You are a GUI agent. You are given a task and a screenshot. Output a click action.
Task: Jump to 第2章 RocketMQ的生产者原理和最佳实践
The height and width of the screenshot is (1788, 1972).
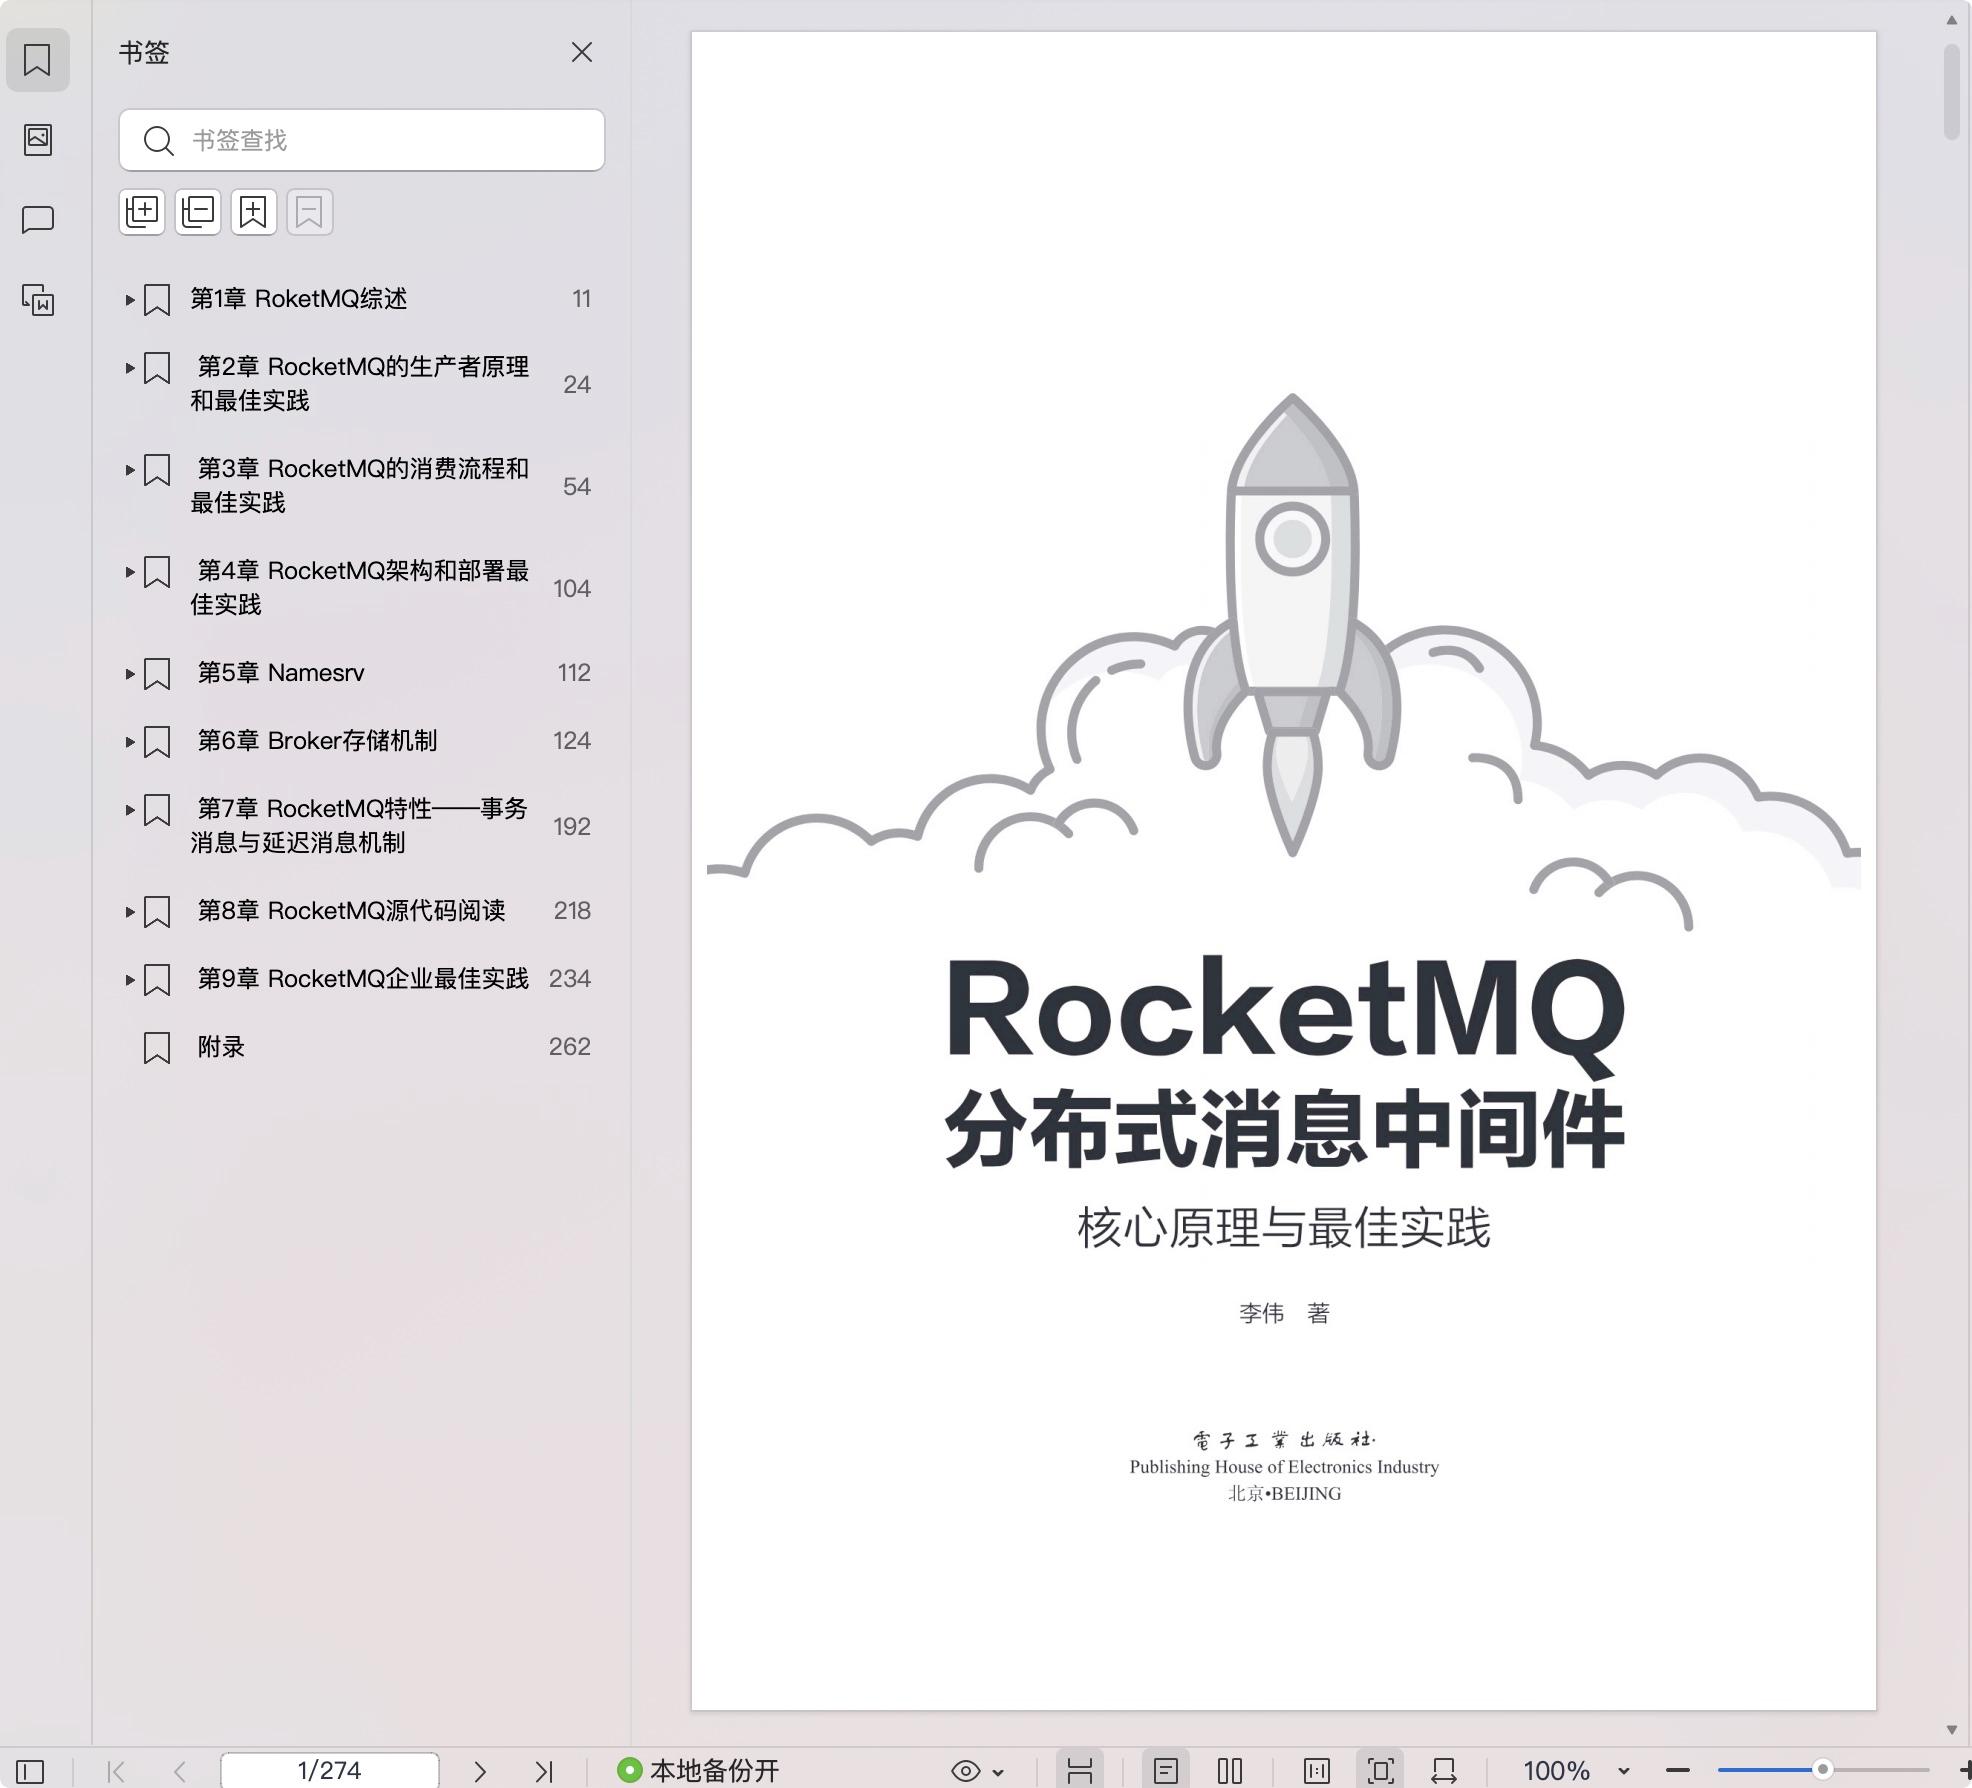coord(360,384)
